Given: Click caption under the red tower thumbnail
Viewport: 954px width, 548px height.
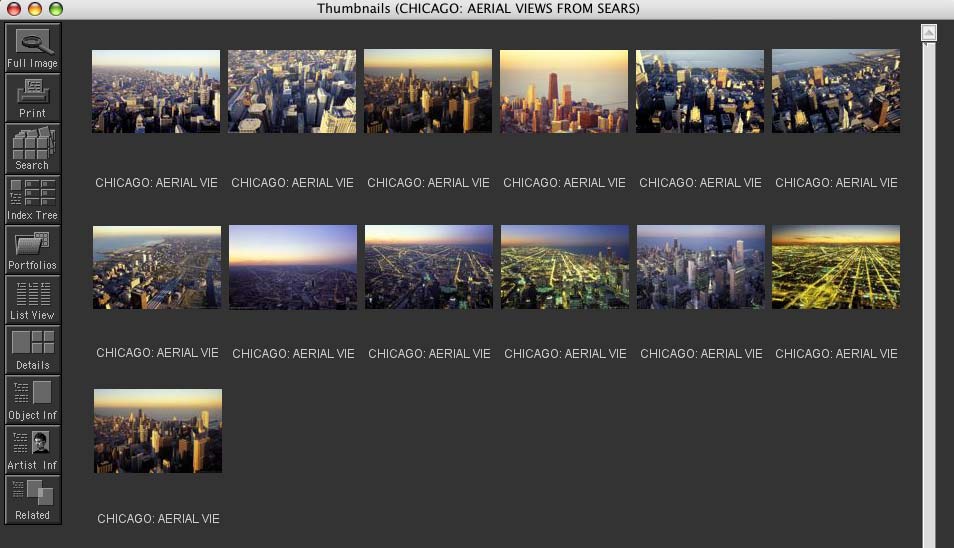Looking at the screenshot, I should pos(565,182).
